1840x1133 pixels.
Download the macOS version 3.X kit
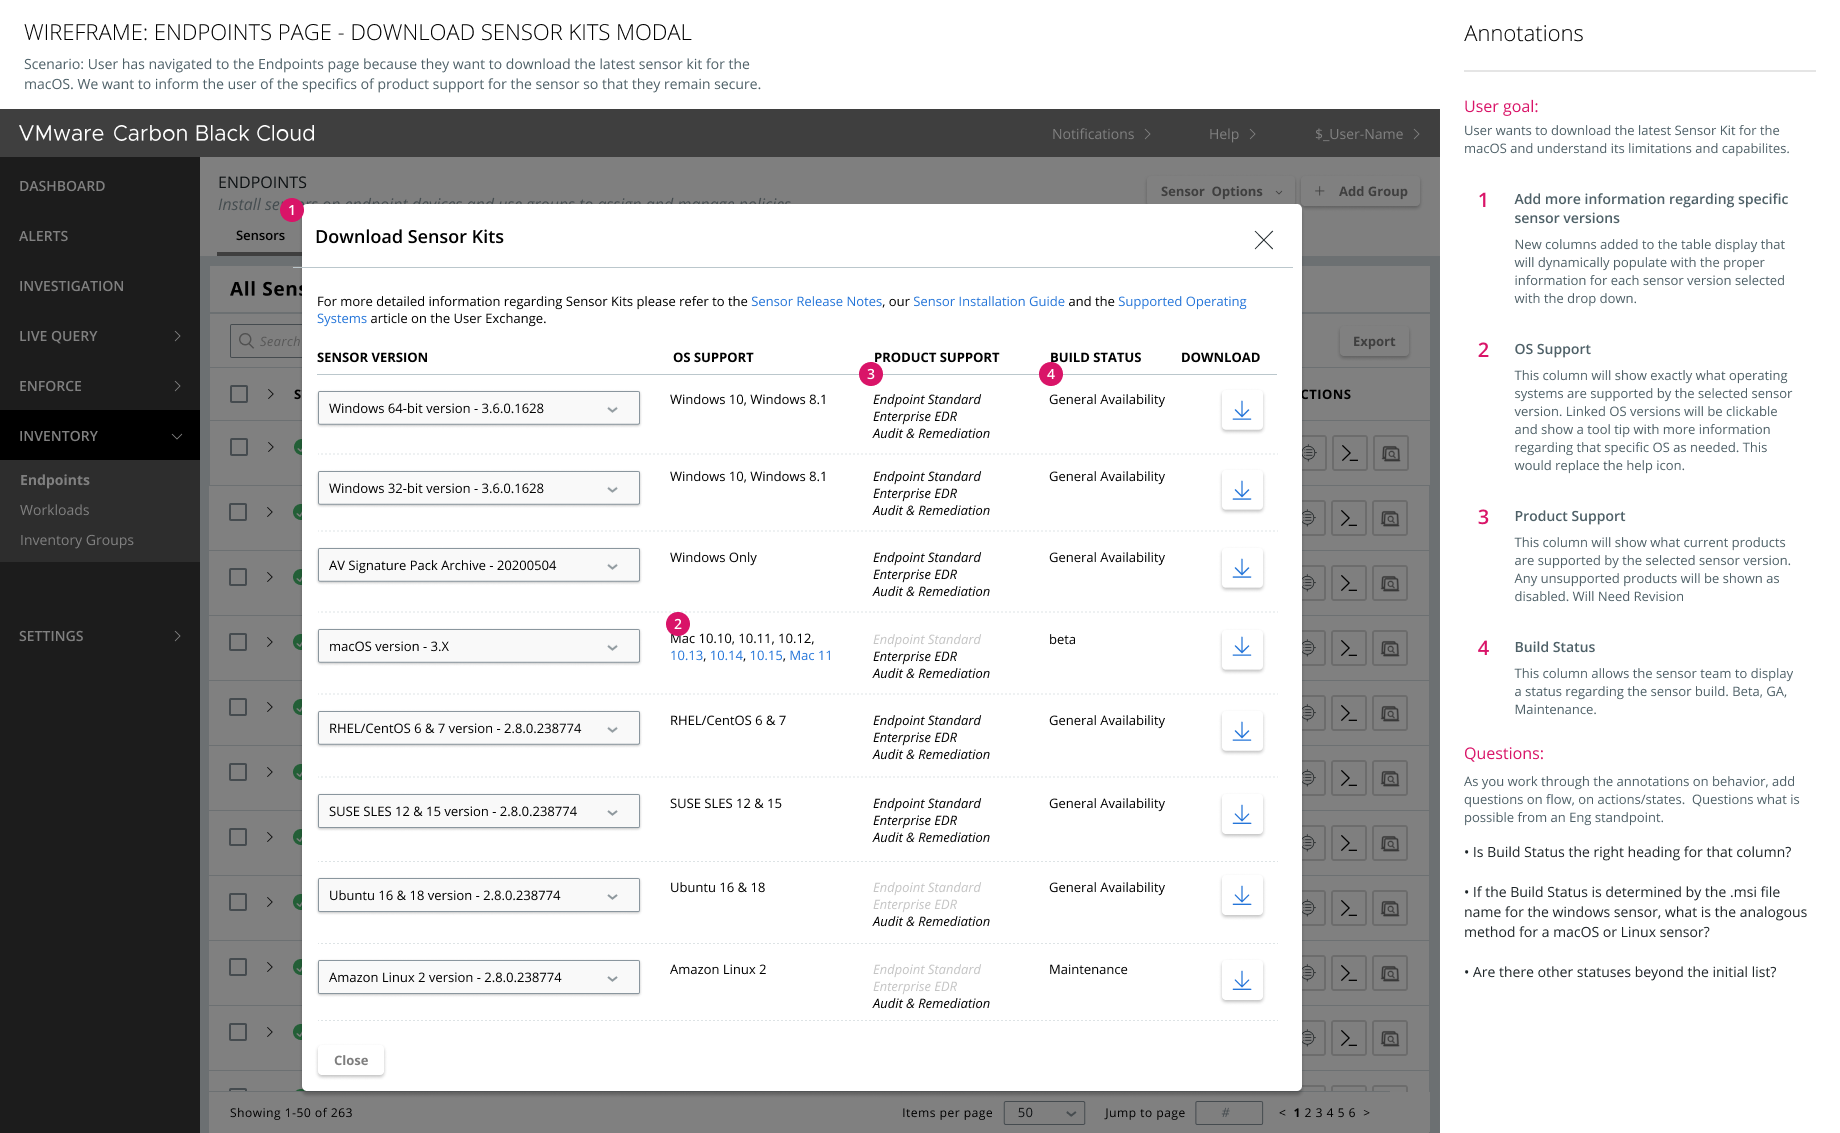coord(1242,648)
